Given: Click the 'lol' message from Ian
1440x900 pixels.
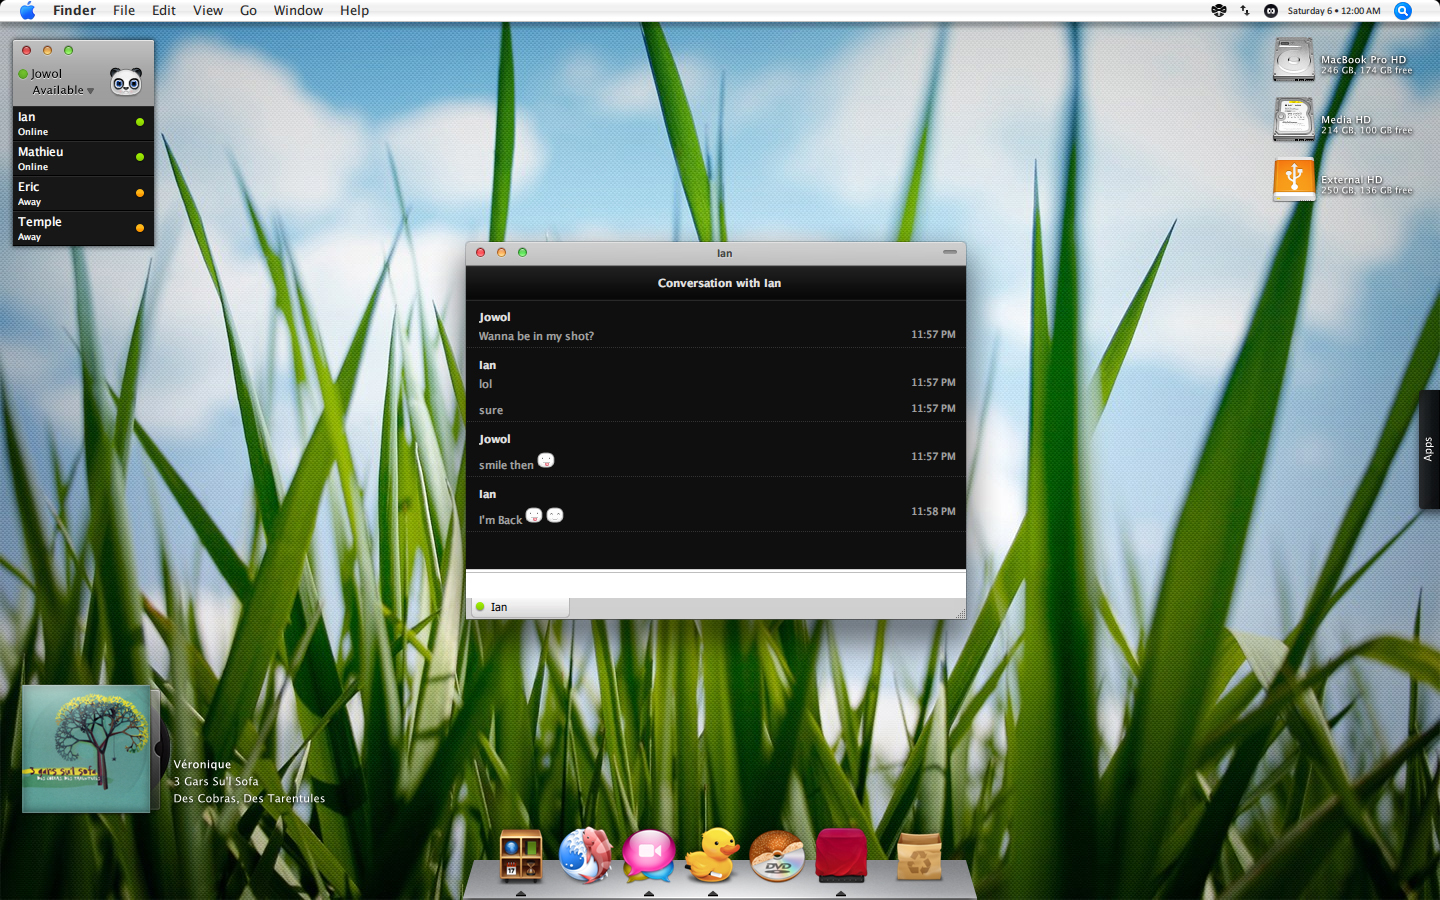Looking at the screenshot, I should pos(485,384).
